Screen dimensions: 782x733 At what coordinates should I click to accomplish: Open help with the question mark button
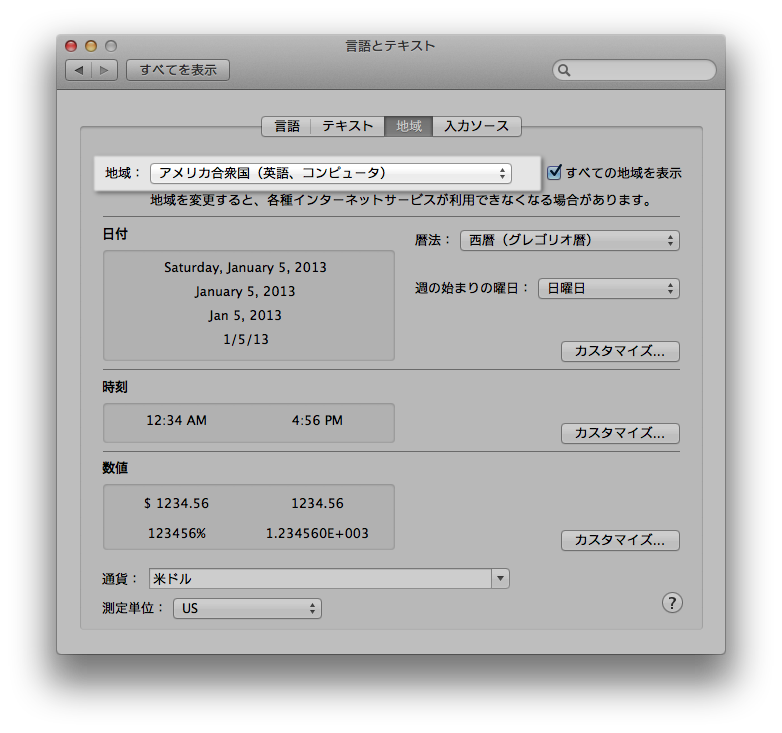tap(672, 603)
